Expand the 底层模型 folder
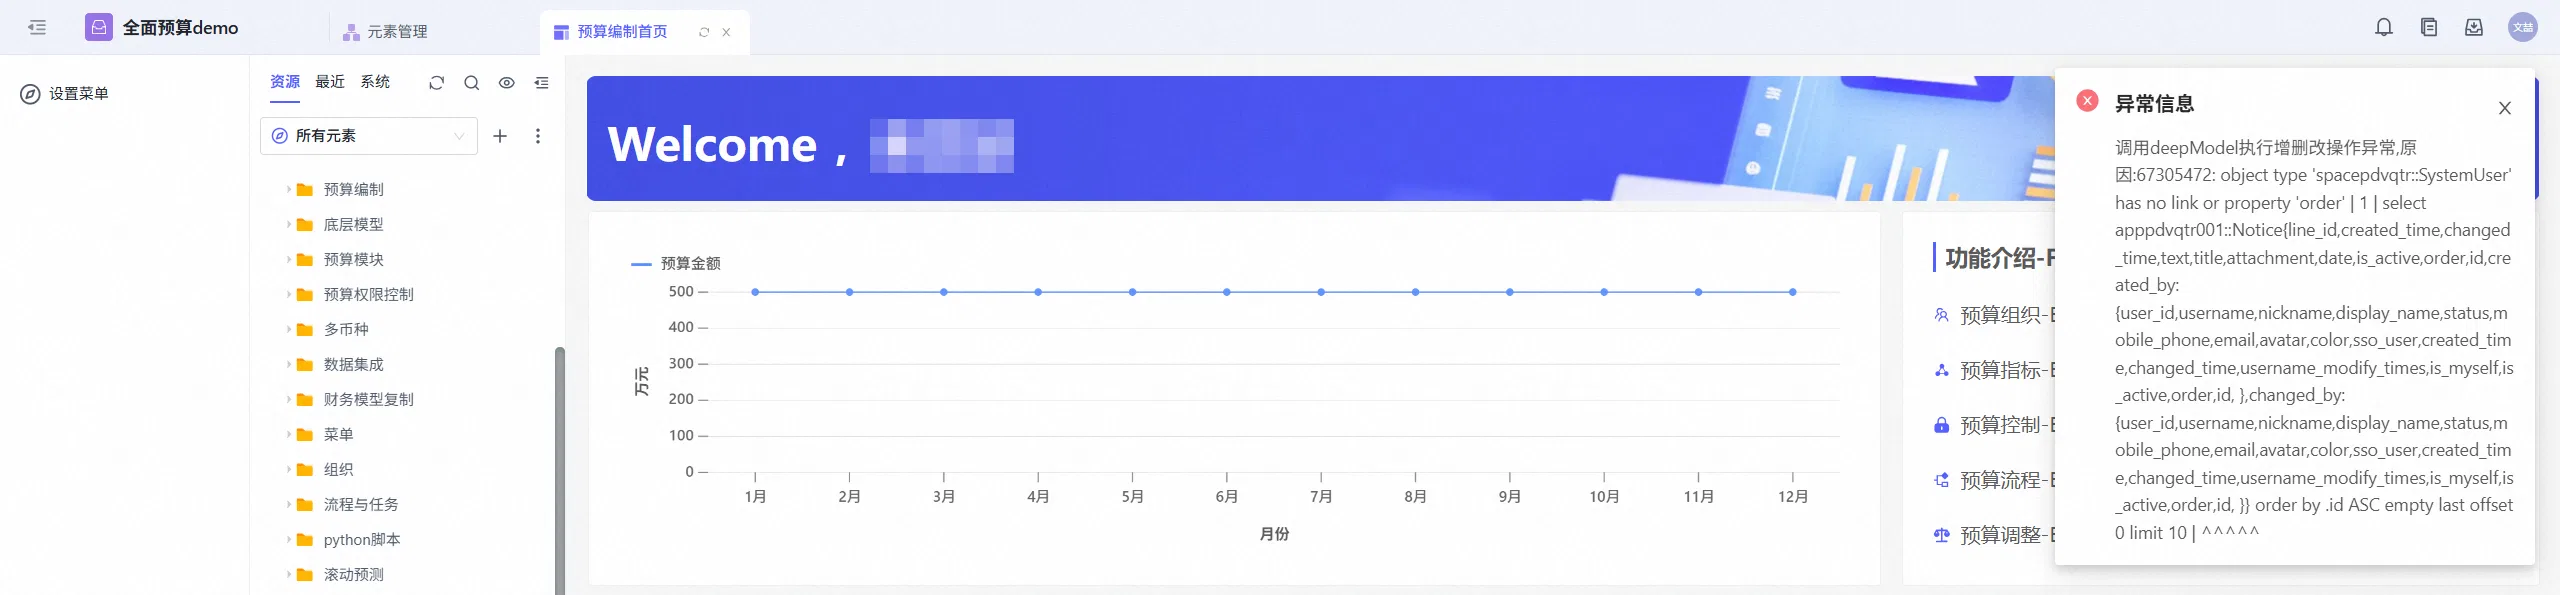 pos(289,224)
